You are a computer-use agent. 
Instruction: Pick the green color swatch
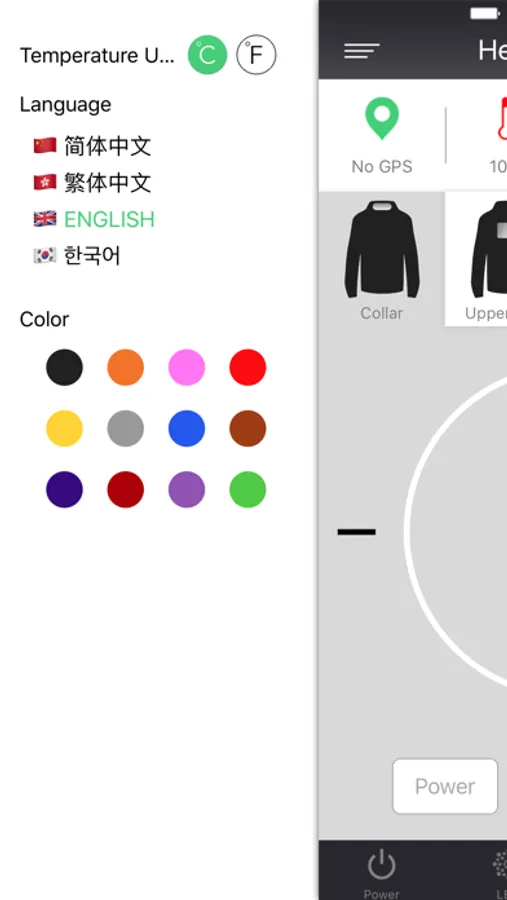pyautogui.click(x=247, y=490)
